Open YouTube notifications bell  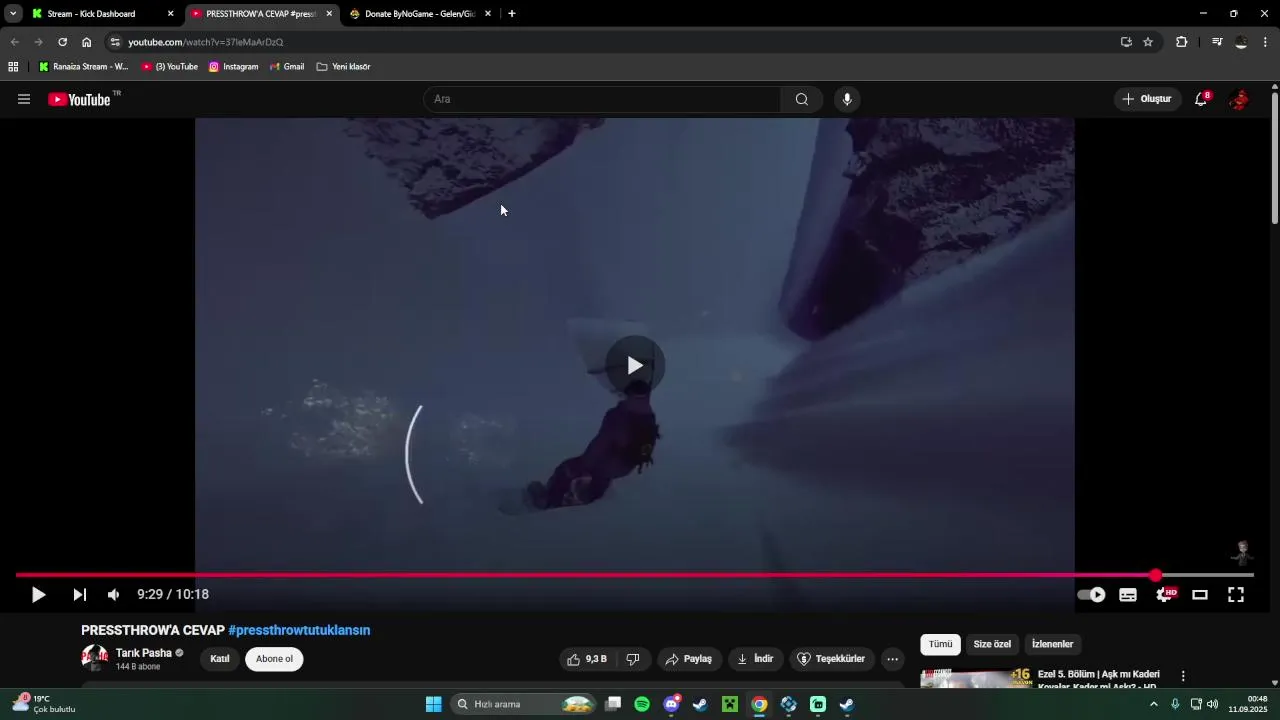(1202, 99)
